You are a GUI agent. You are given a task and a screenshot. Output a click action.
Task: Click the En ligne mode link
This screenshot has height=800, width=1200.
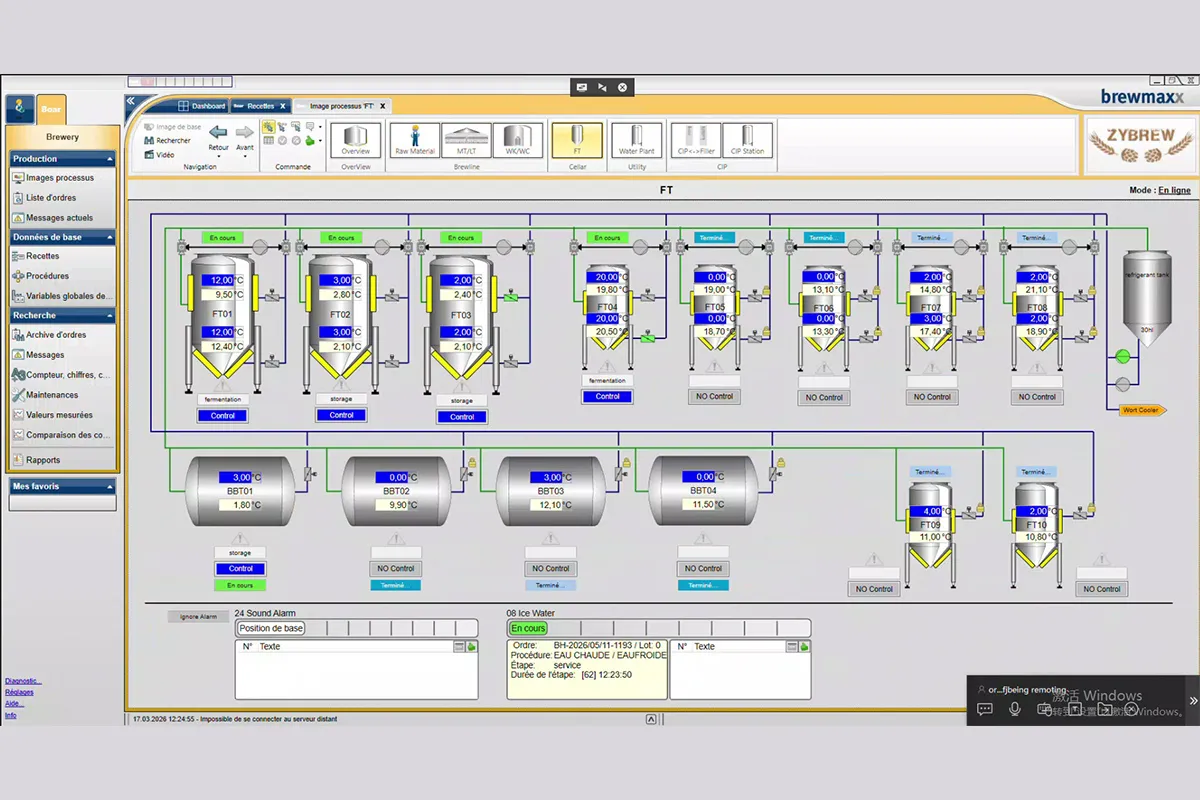[x=1174, y=190]
